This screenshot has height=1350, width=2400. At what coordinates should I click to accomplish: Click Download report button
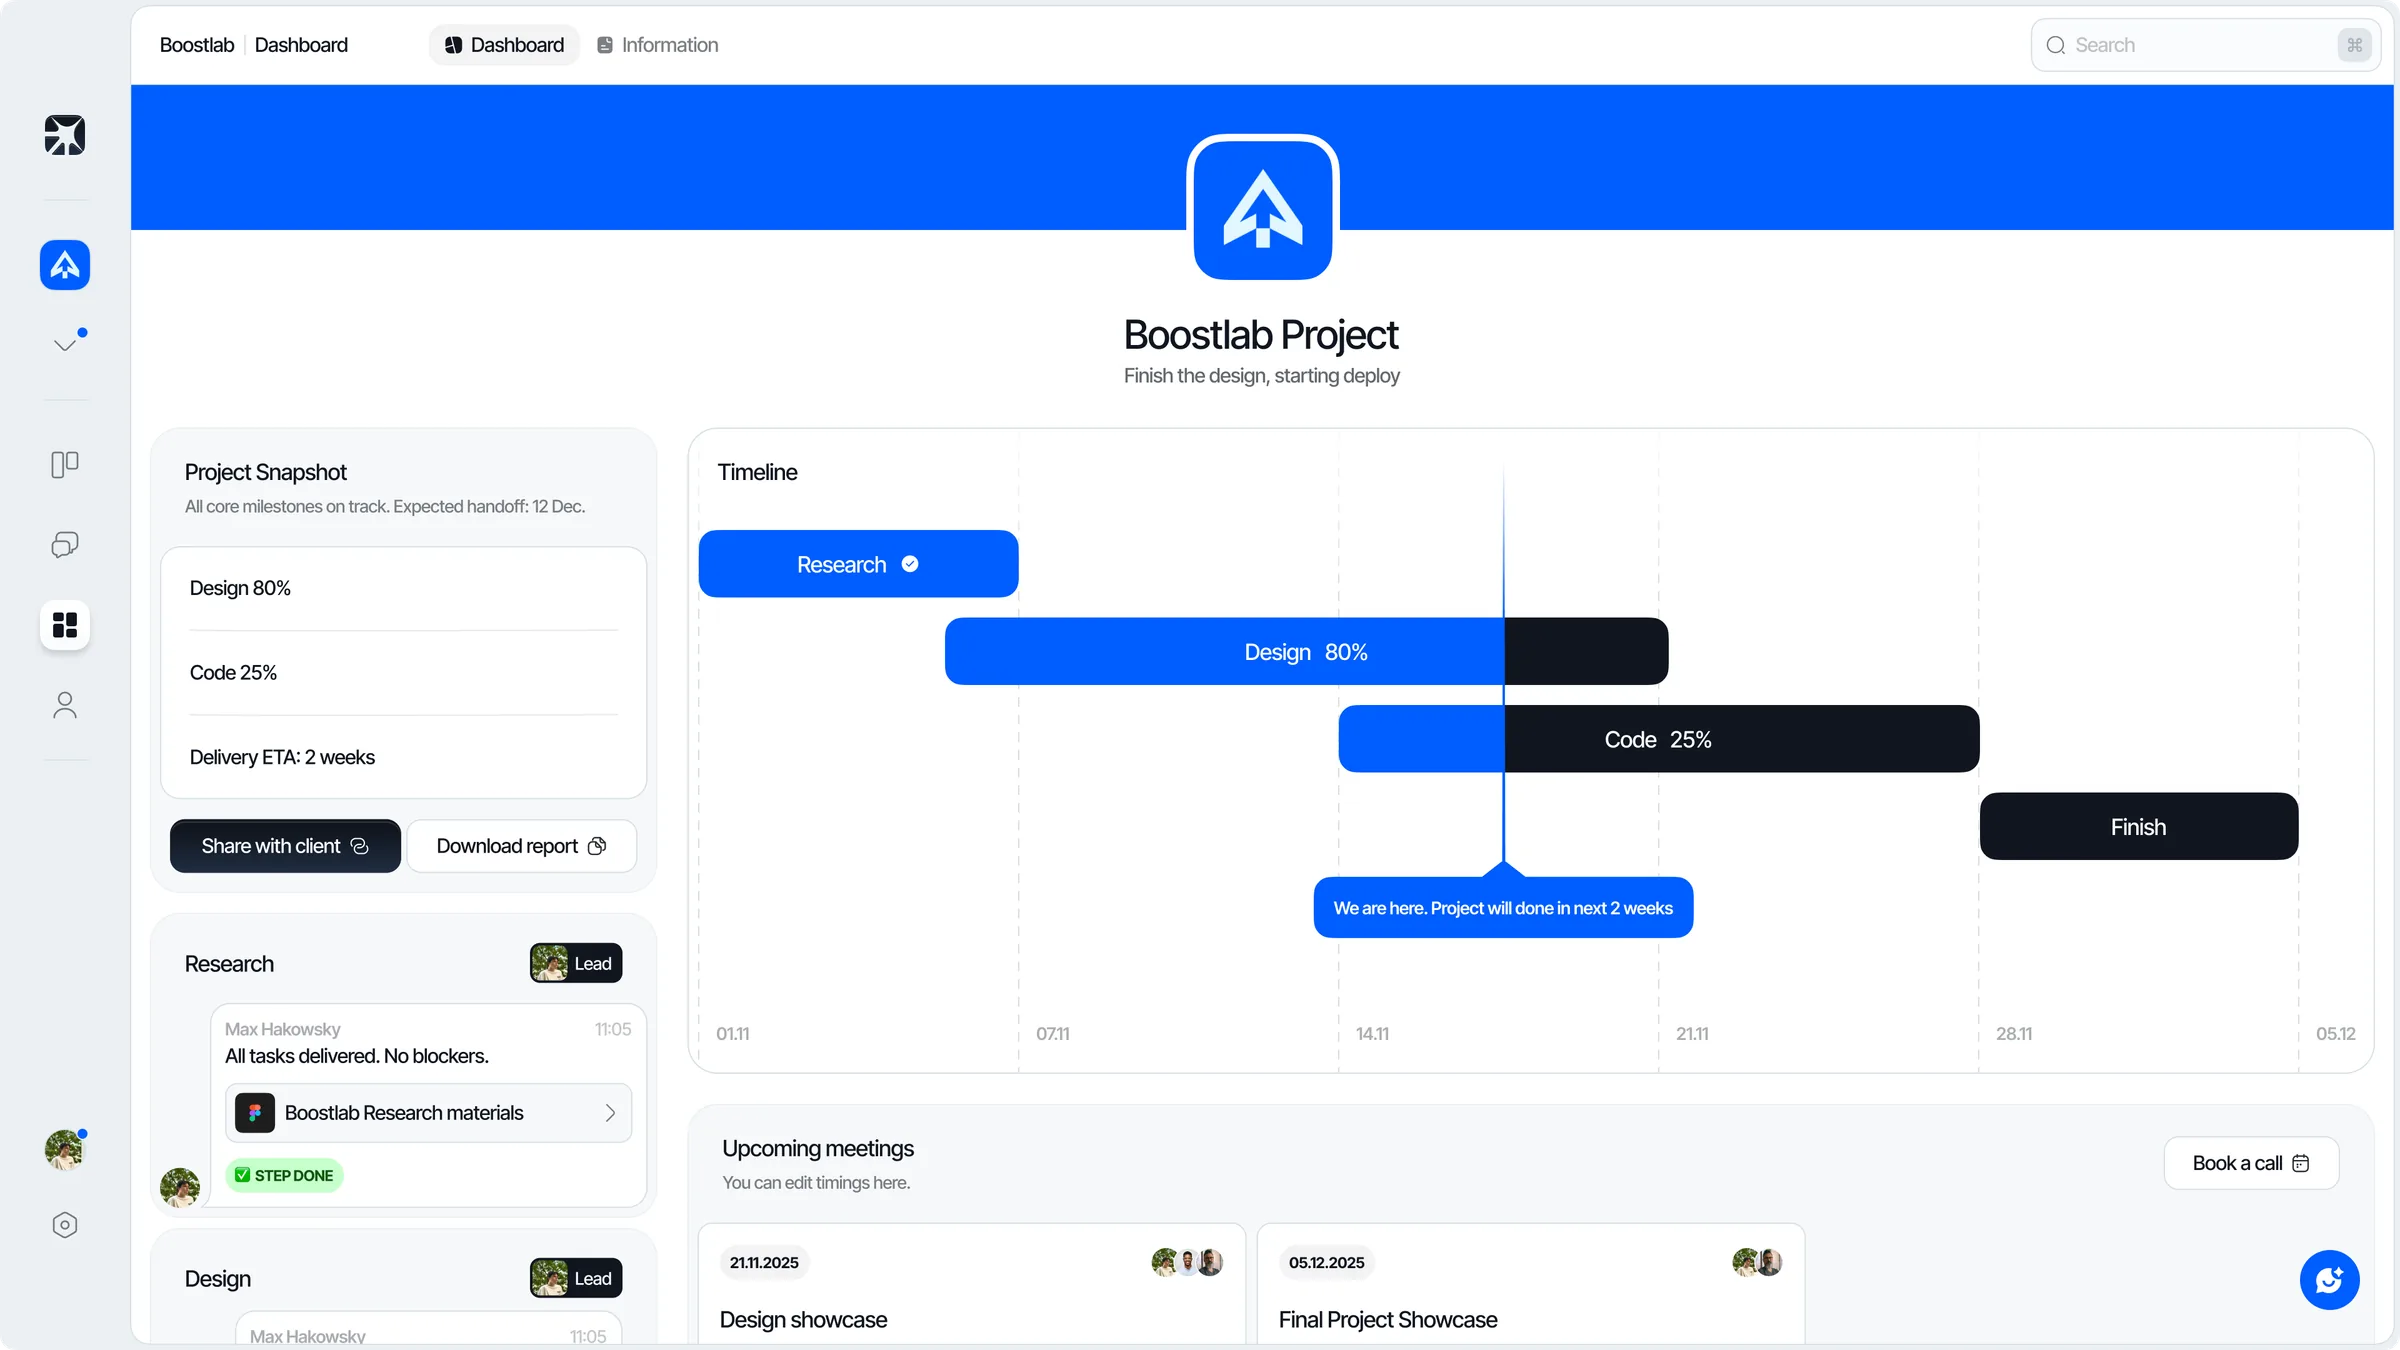[521, 846]
